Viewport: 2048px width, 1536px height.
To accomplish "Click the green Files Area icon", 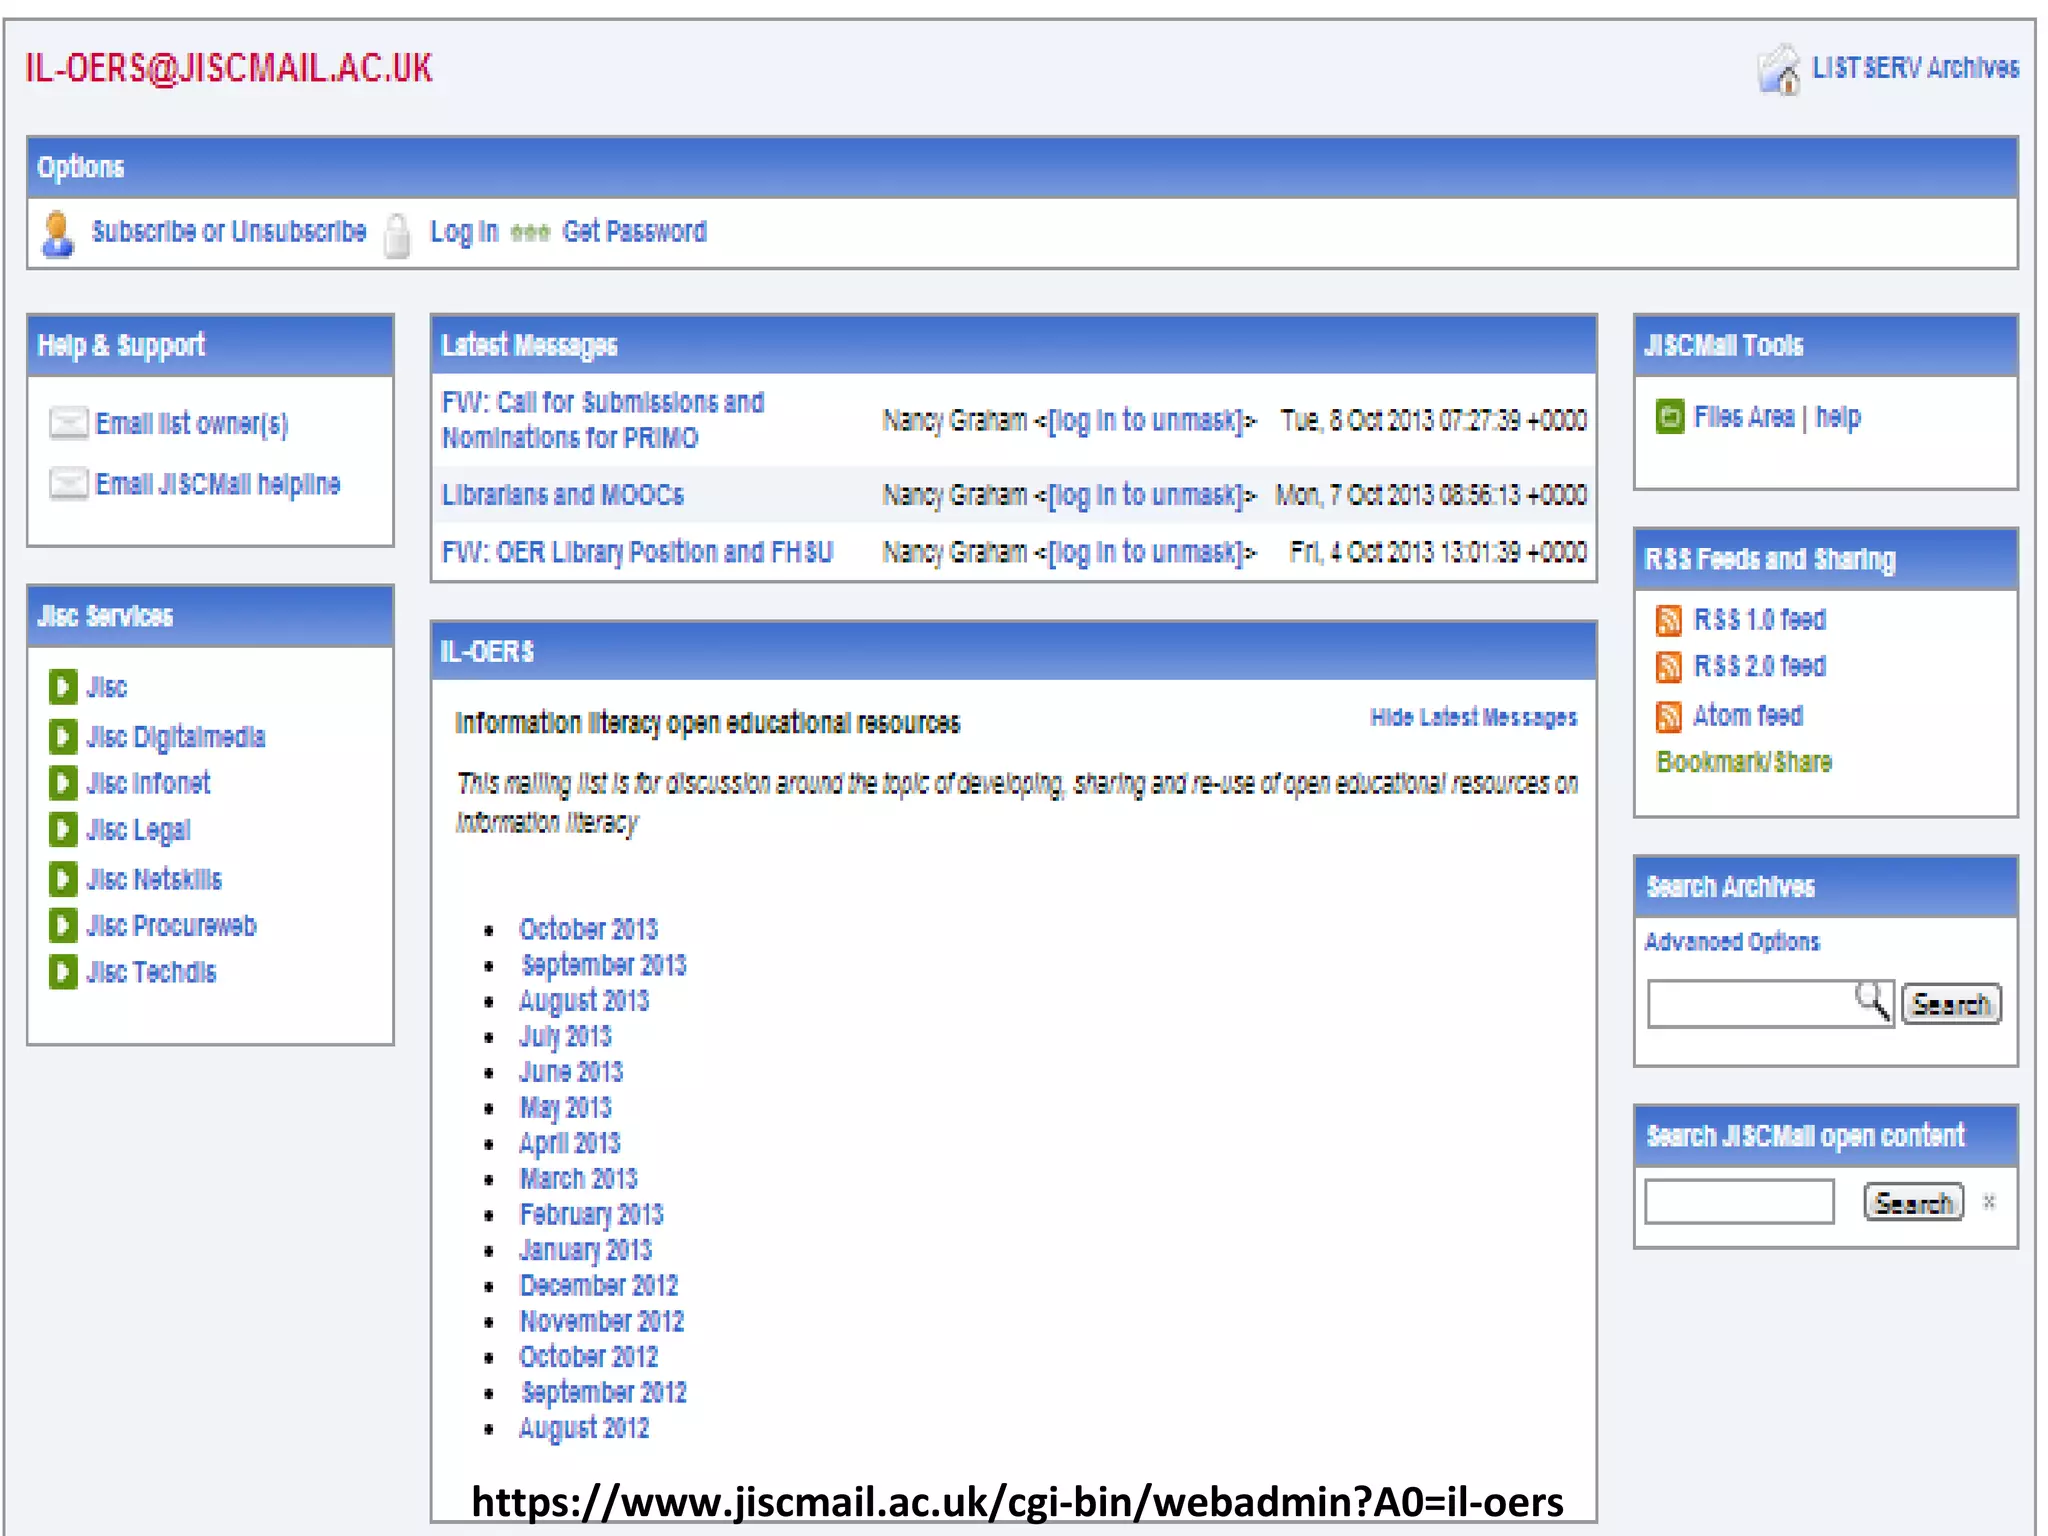I will [x=1669, y=417].
